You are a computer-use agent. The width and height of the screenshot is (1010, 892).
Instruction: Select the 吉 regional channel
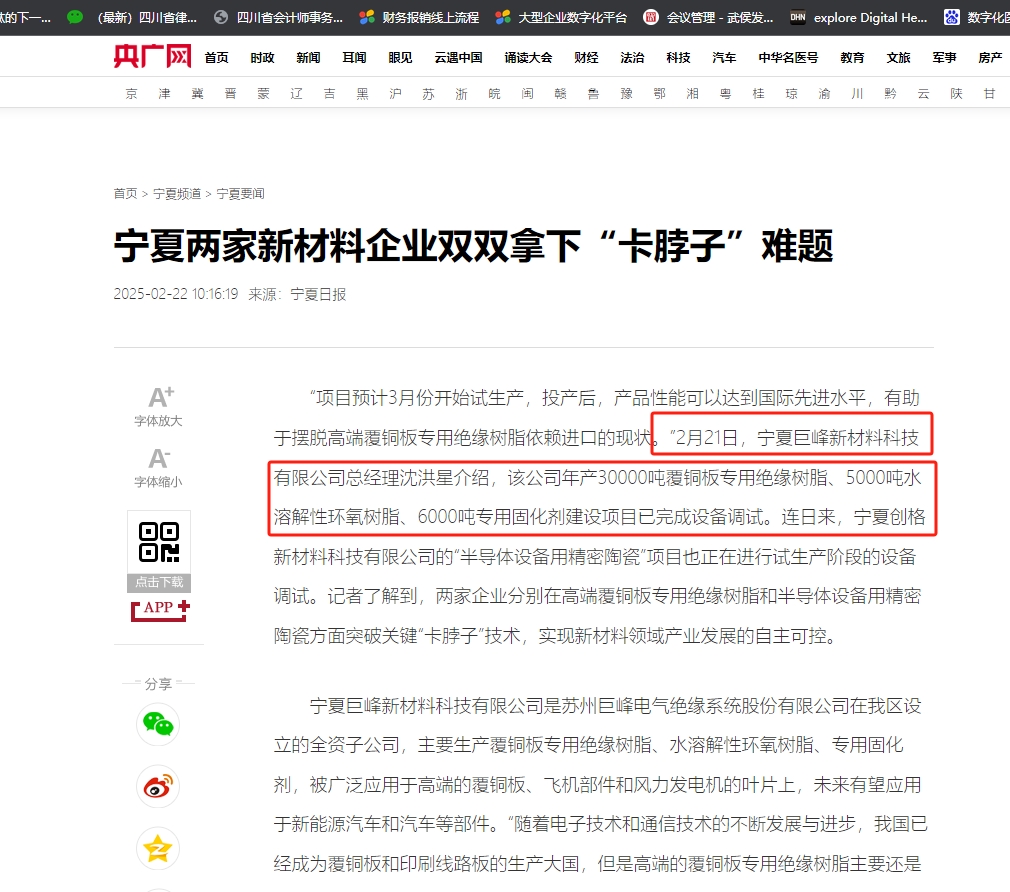click(x=329, y=93)
